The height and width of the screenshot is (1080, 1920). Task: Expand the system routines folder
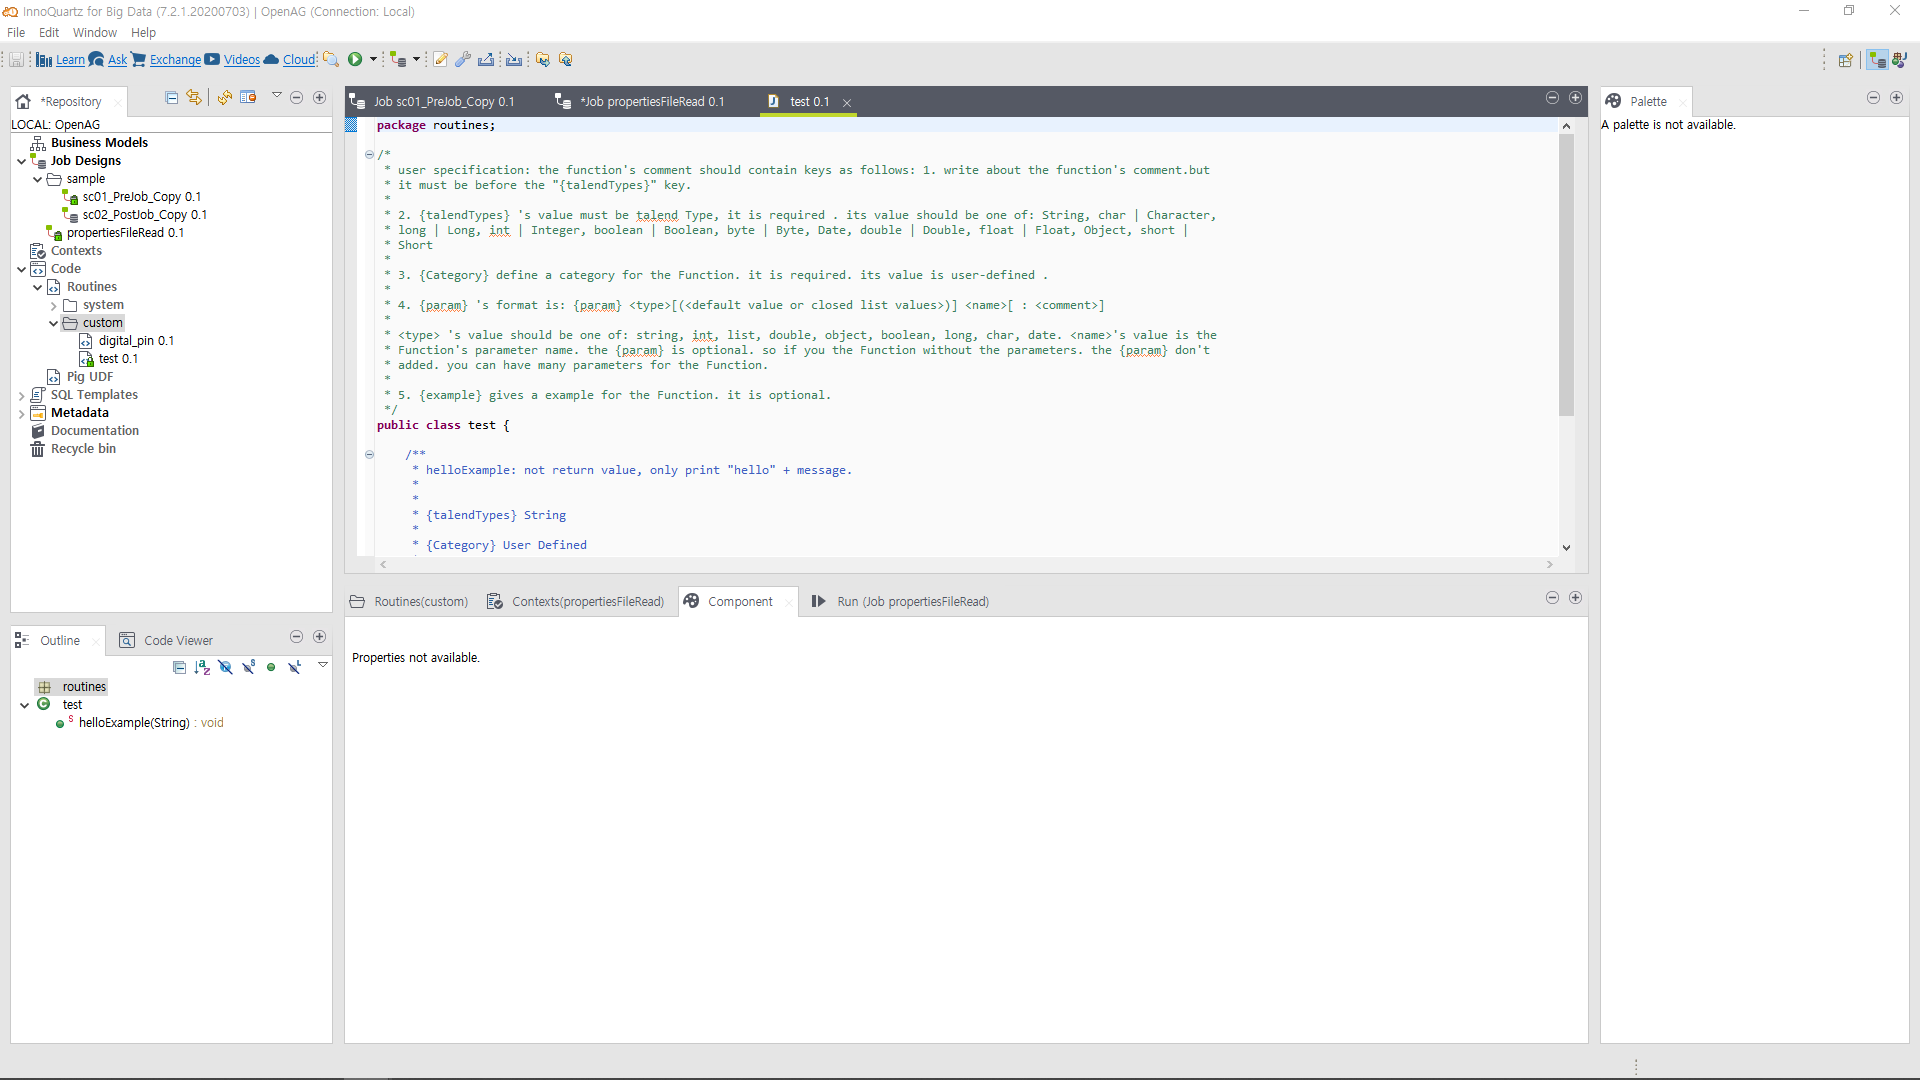pyautogui.click(x=54, y=306)
